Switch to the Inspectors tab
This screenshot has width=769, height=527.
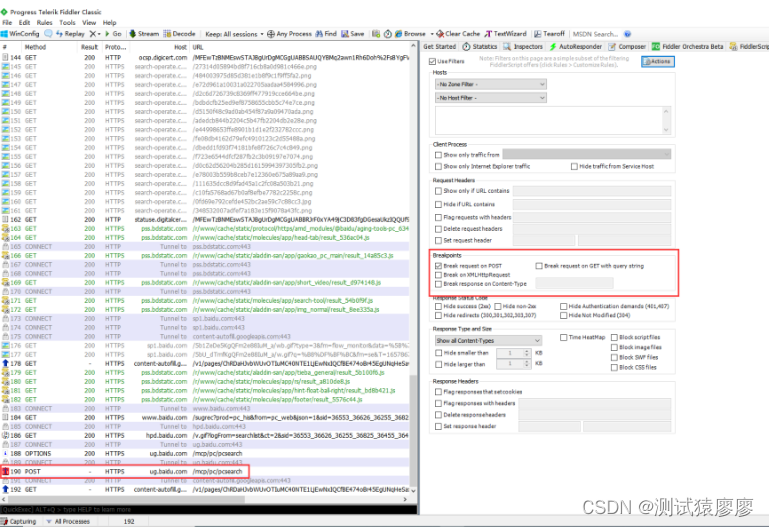click(523, 47)
